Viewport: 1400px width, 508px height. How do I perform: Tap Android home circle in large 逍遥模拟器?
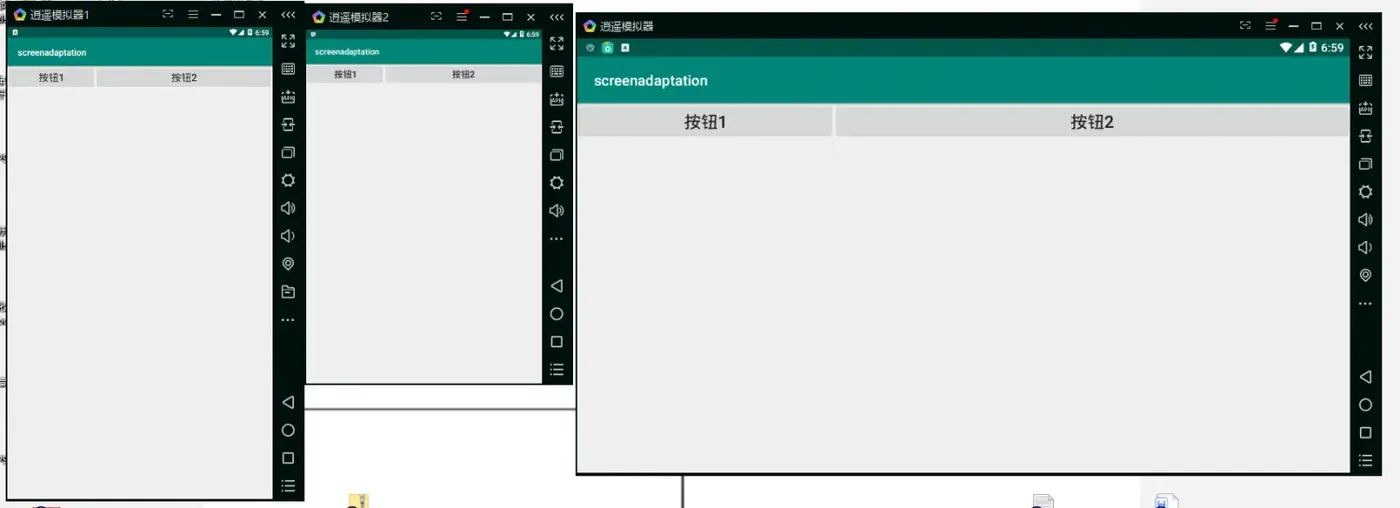1366,405
